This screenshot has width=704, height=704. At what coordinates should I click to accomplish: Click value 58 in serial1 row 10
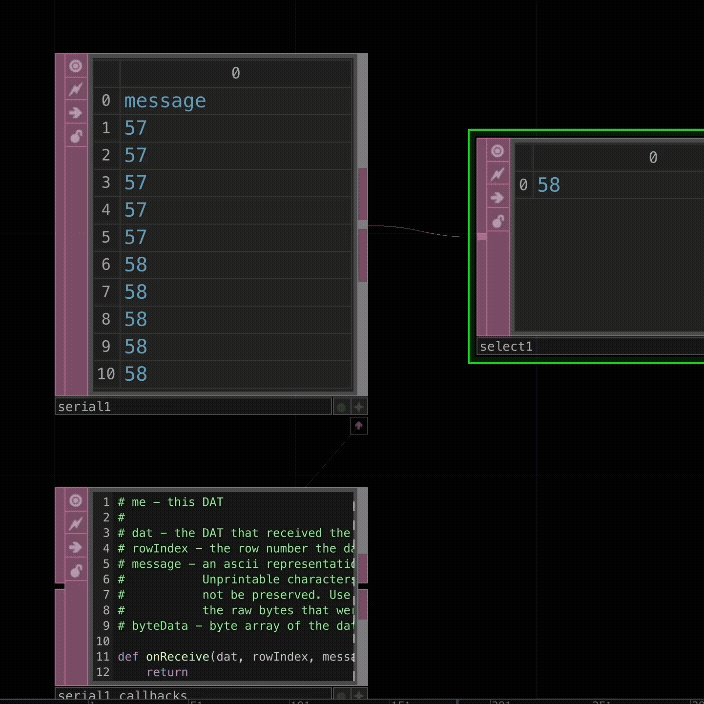(236, 374)
